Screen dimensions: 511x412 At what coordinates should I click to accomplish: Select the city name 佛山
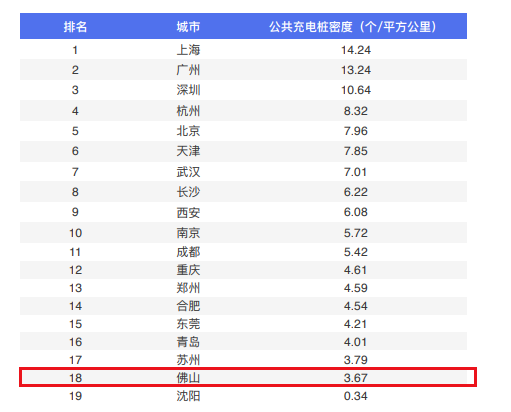[188, 378]
